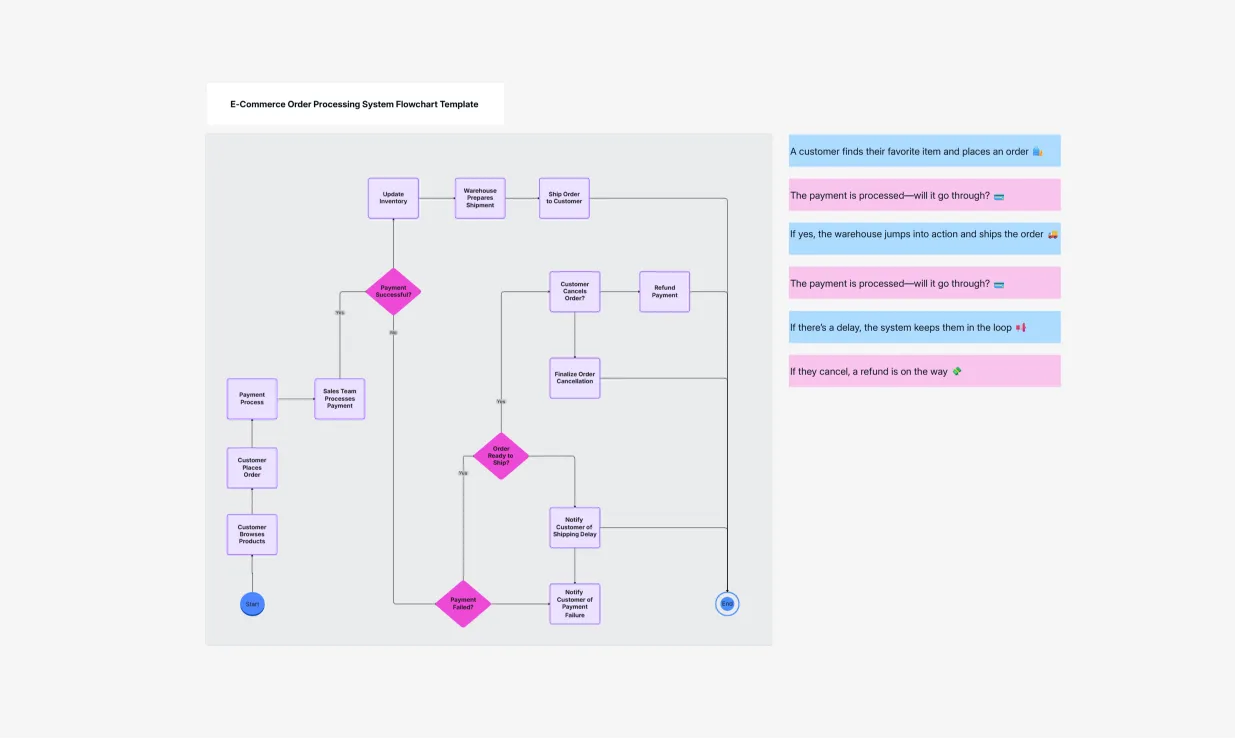Select the Refund Payment box
This screenshot has height=739, width=1235.
coord(665,291)
